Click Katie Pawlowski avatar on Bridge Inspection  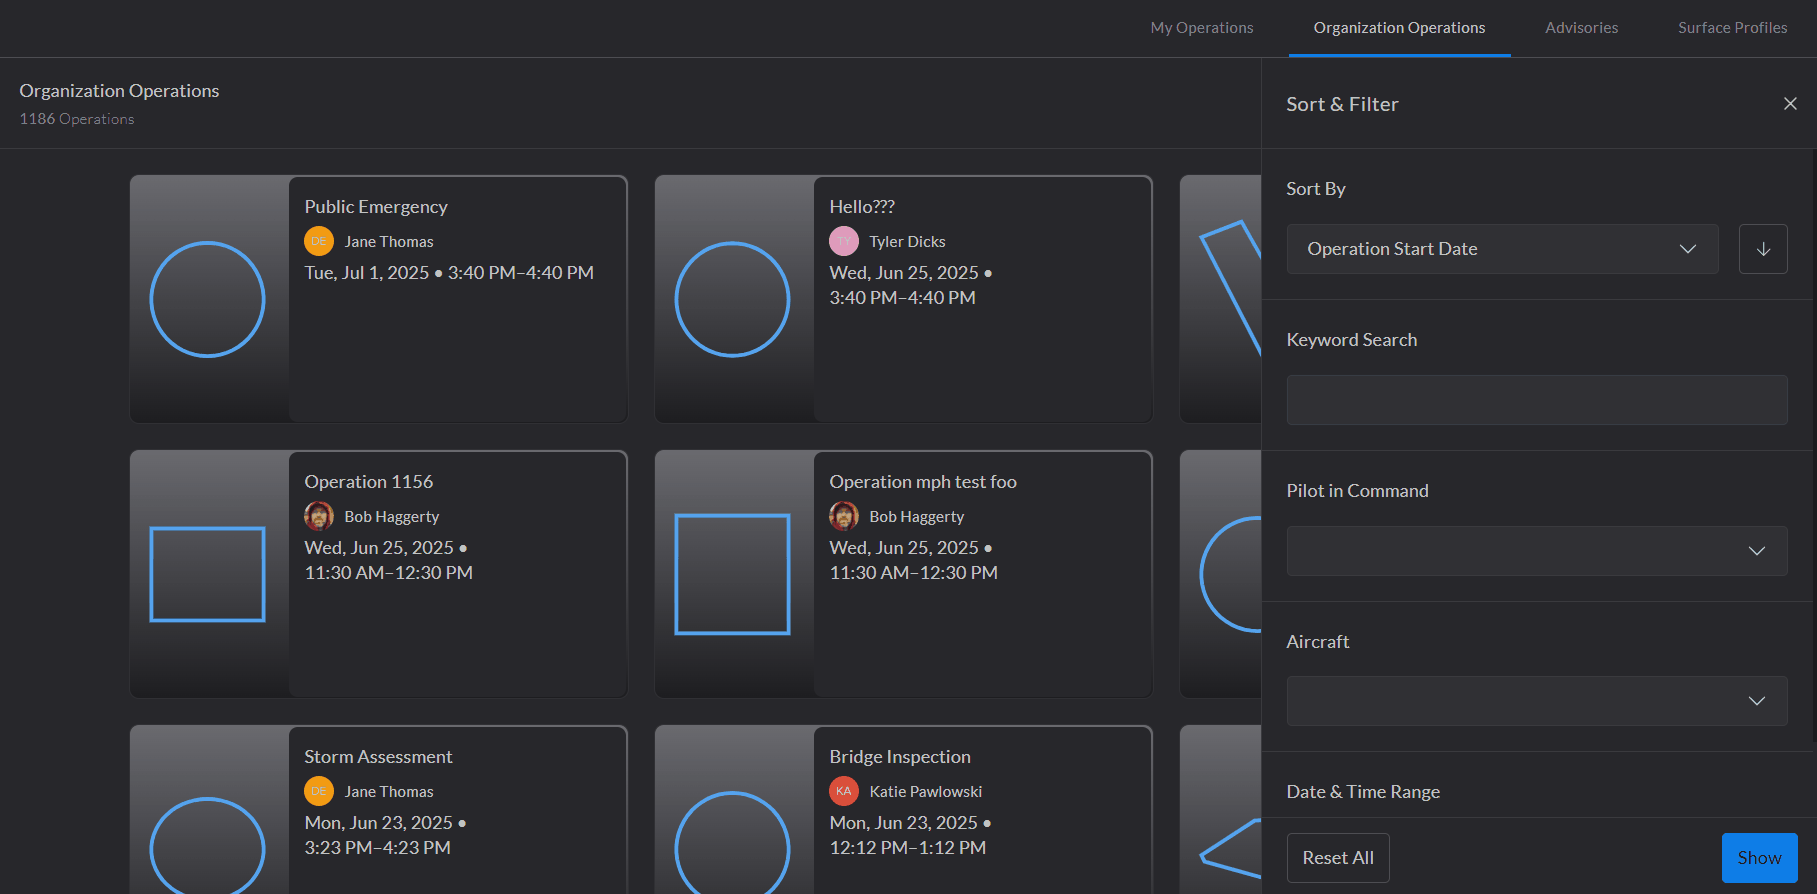coord(844,791)
